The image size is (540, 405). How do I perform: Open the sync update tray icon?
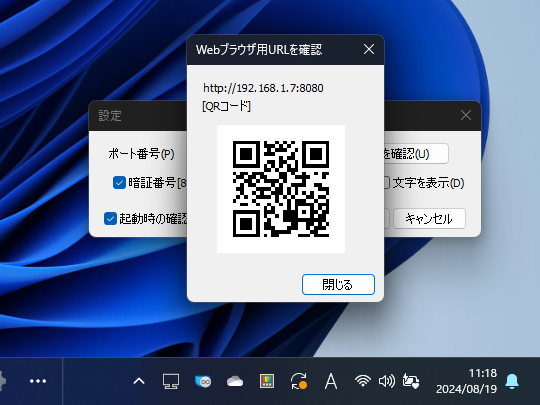pos(299,381)
